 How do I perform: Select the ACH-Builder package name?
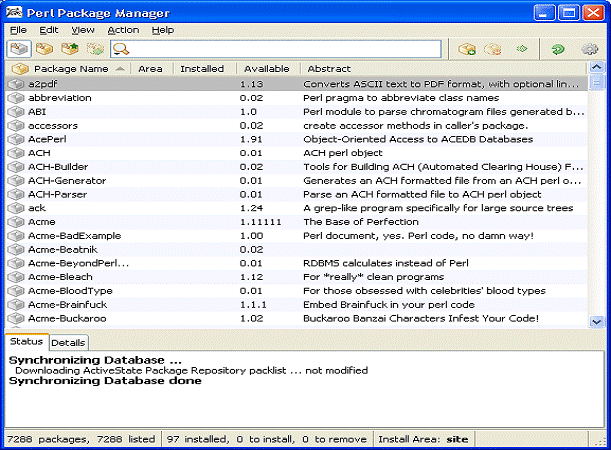(x=58, y=167)
